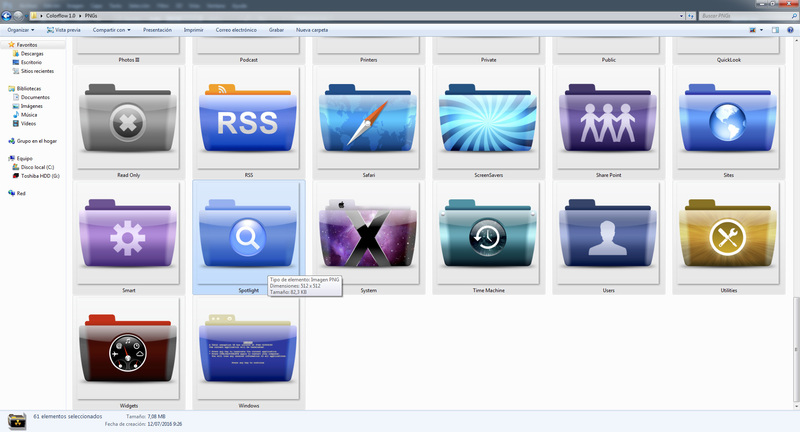
Task: Open the Imágenes library
Action: pyautogui.click(x=28, y=106)
